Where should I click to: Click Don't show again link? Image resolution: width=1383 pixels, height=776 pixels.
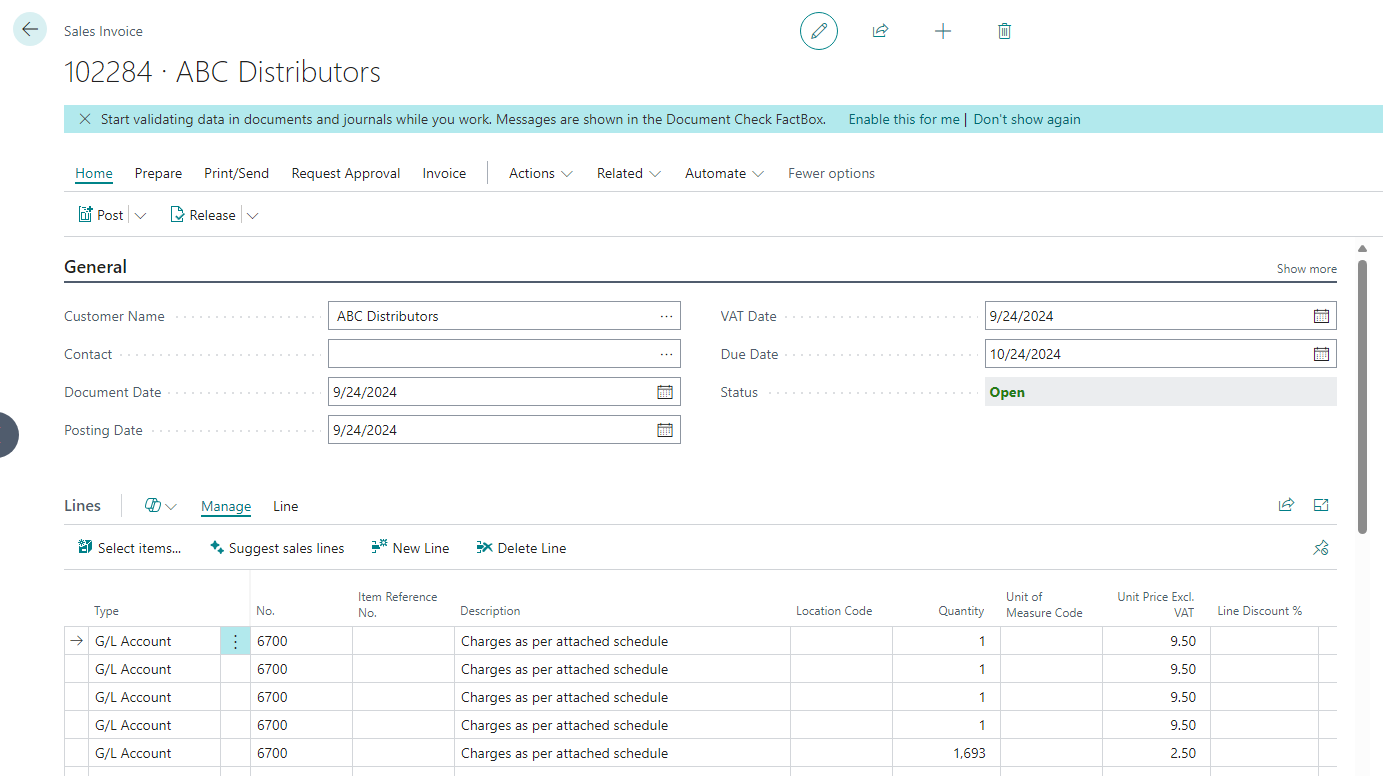[x=1027, y=119]
